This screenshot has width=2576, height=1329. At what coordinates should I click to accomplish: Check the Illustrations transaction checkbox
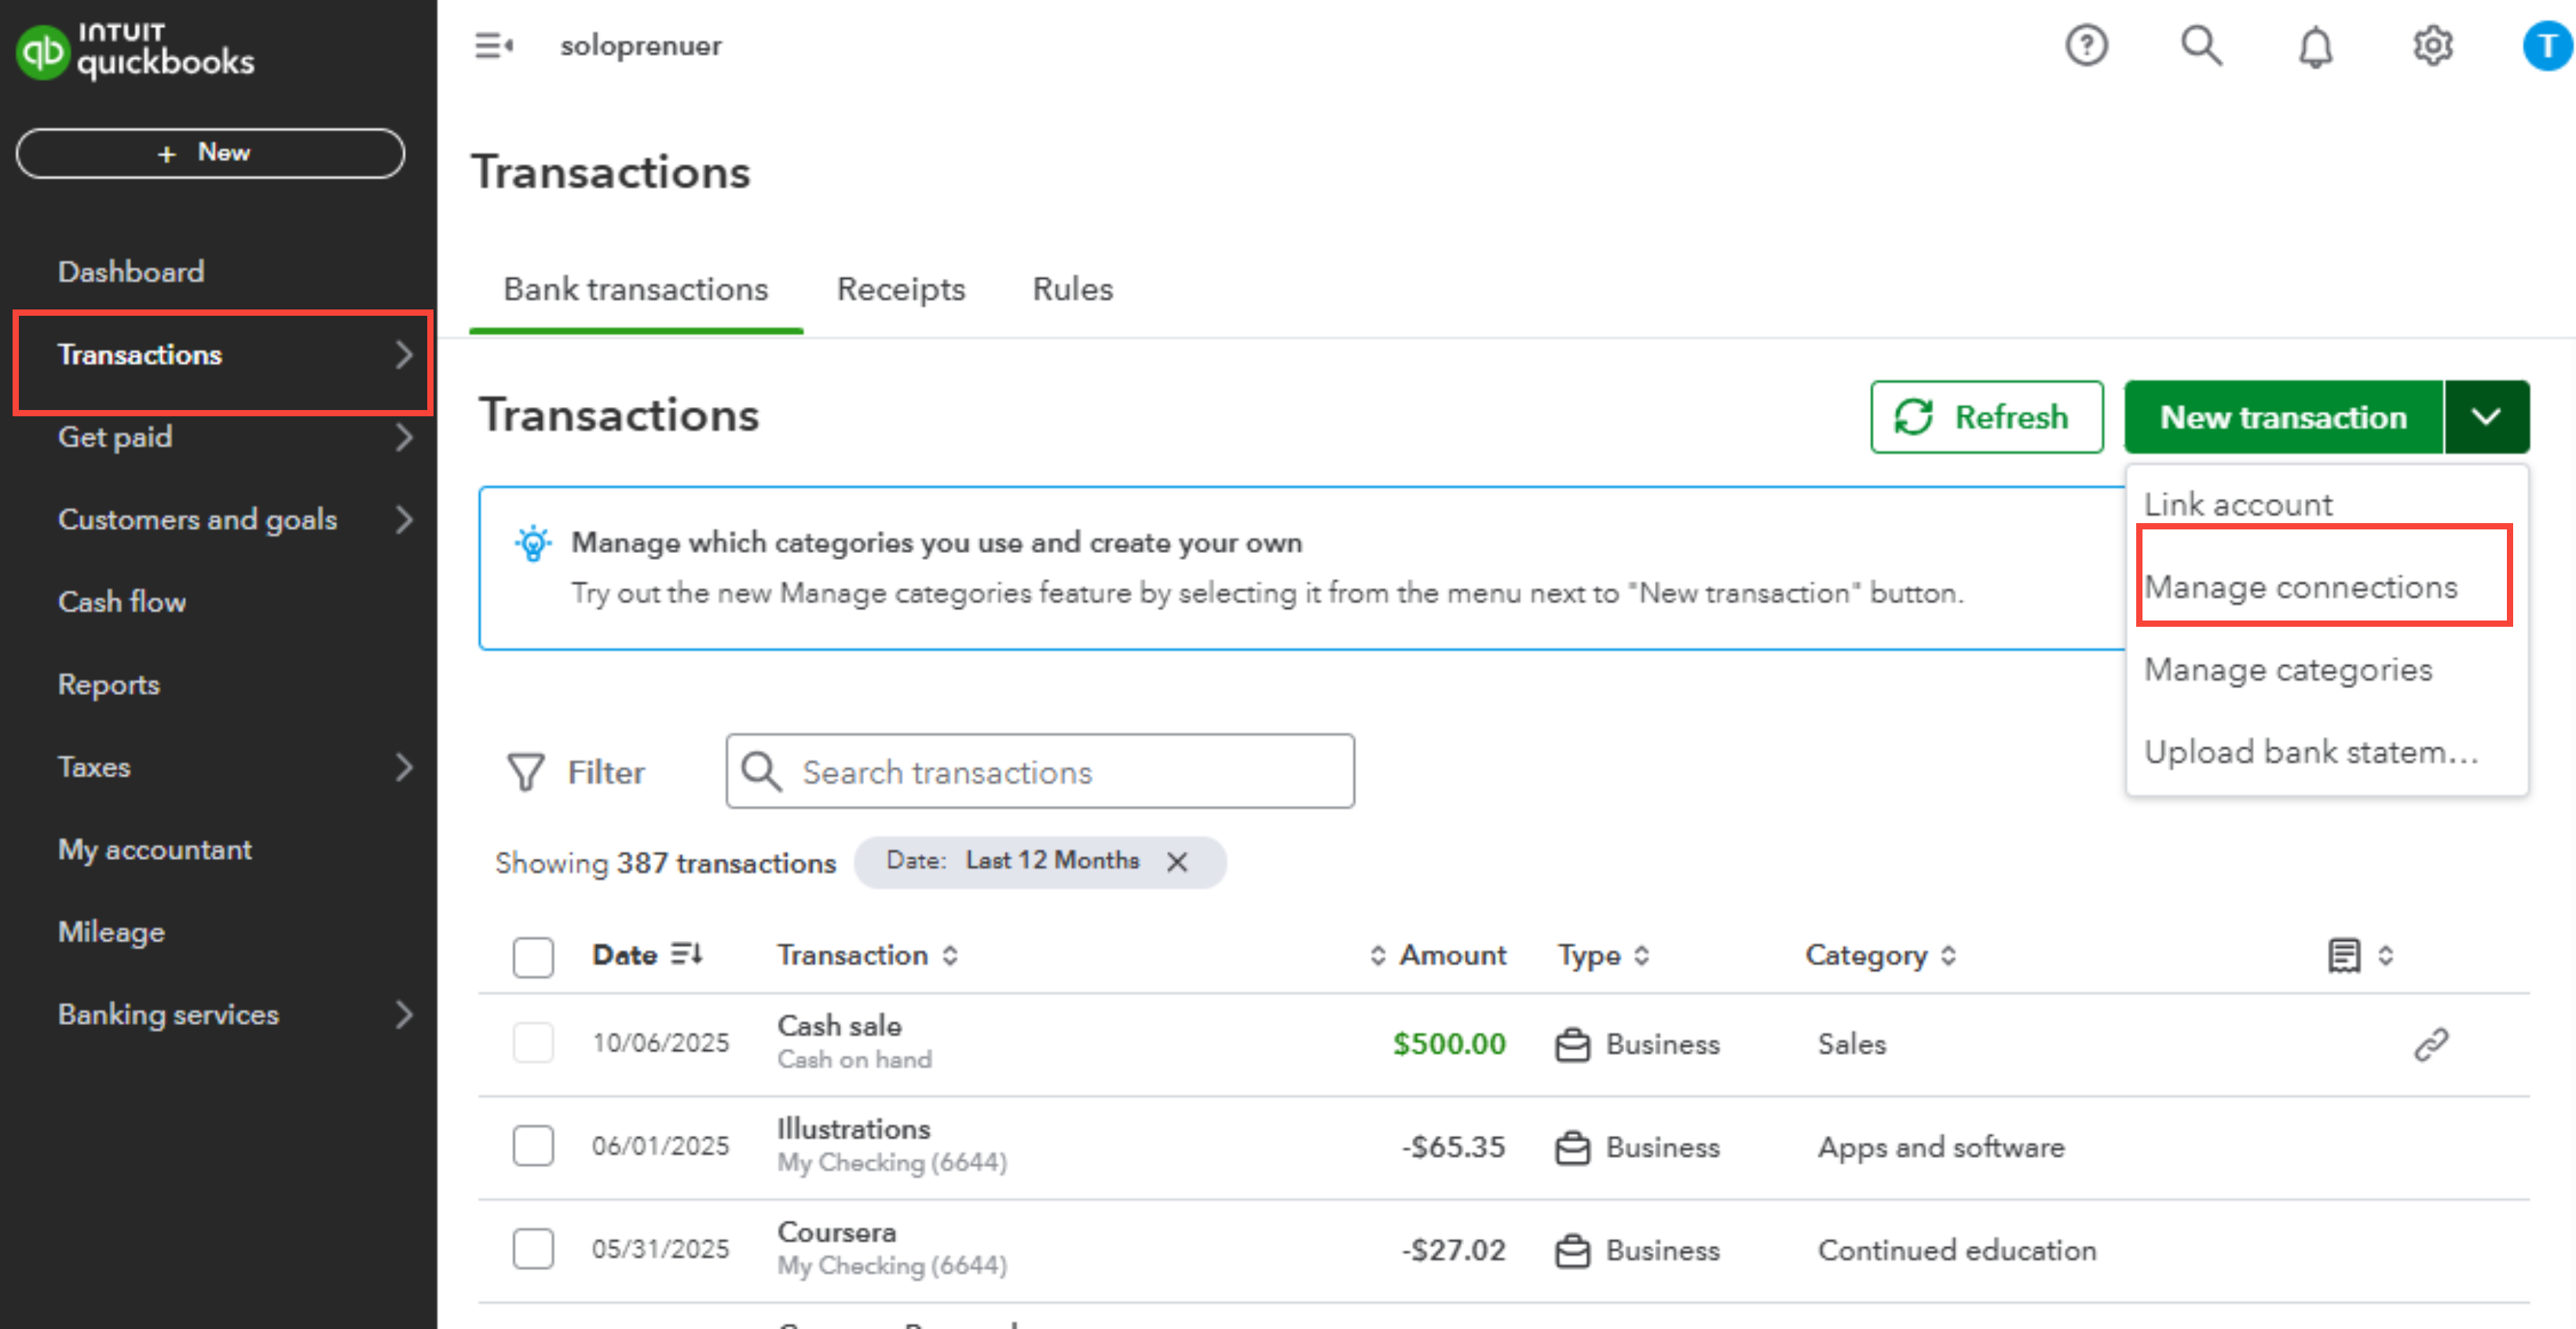click(x=533, y=1146)
